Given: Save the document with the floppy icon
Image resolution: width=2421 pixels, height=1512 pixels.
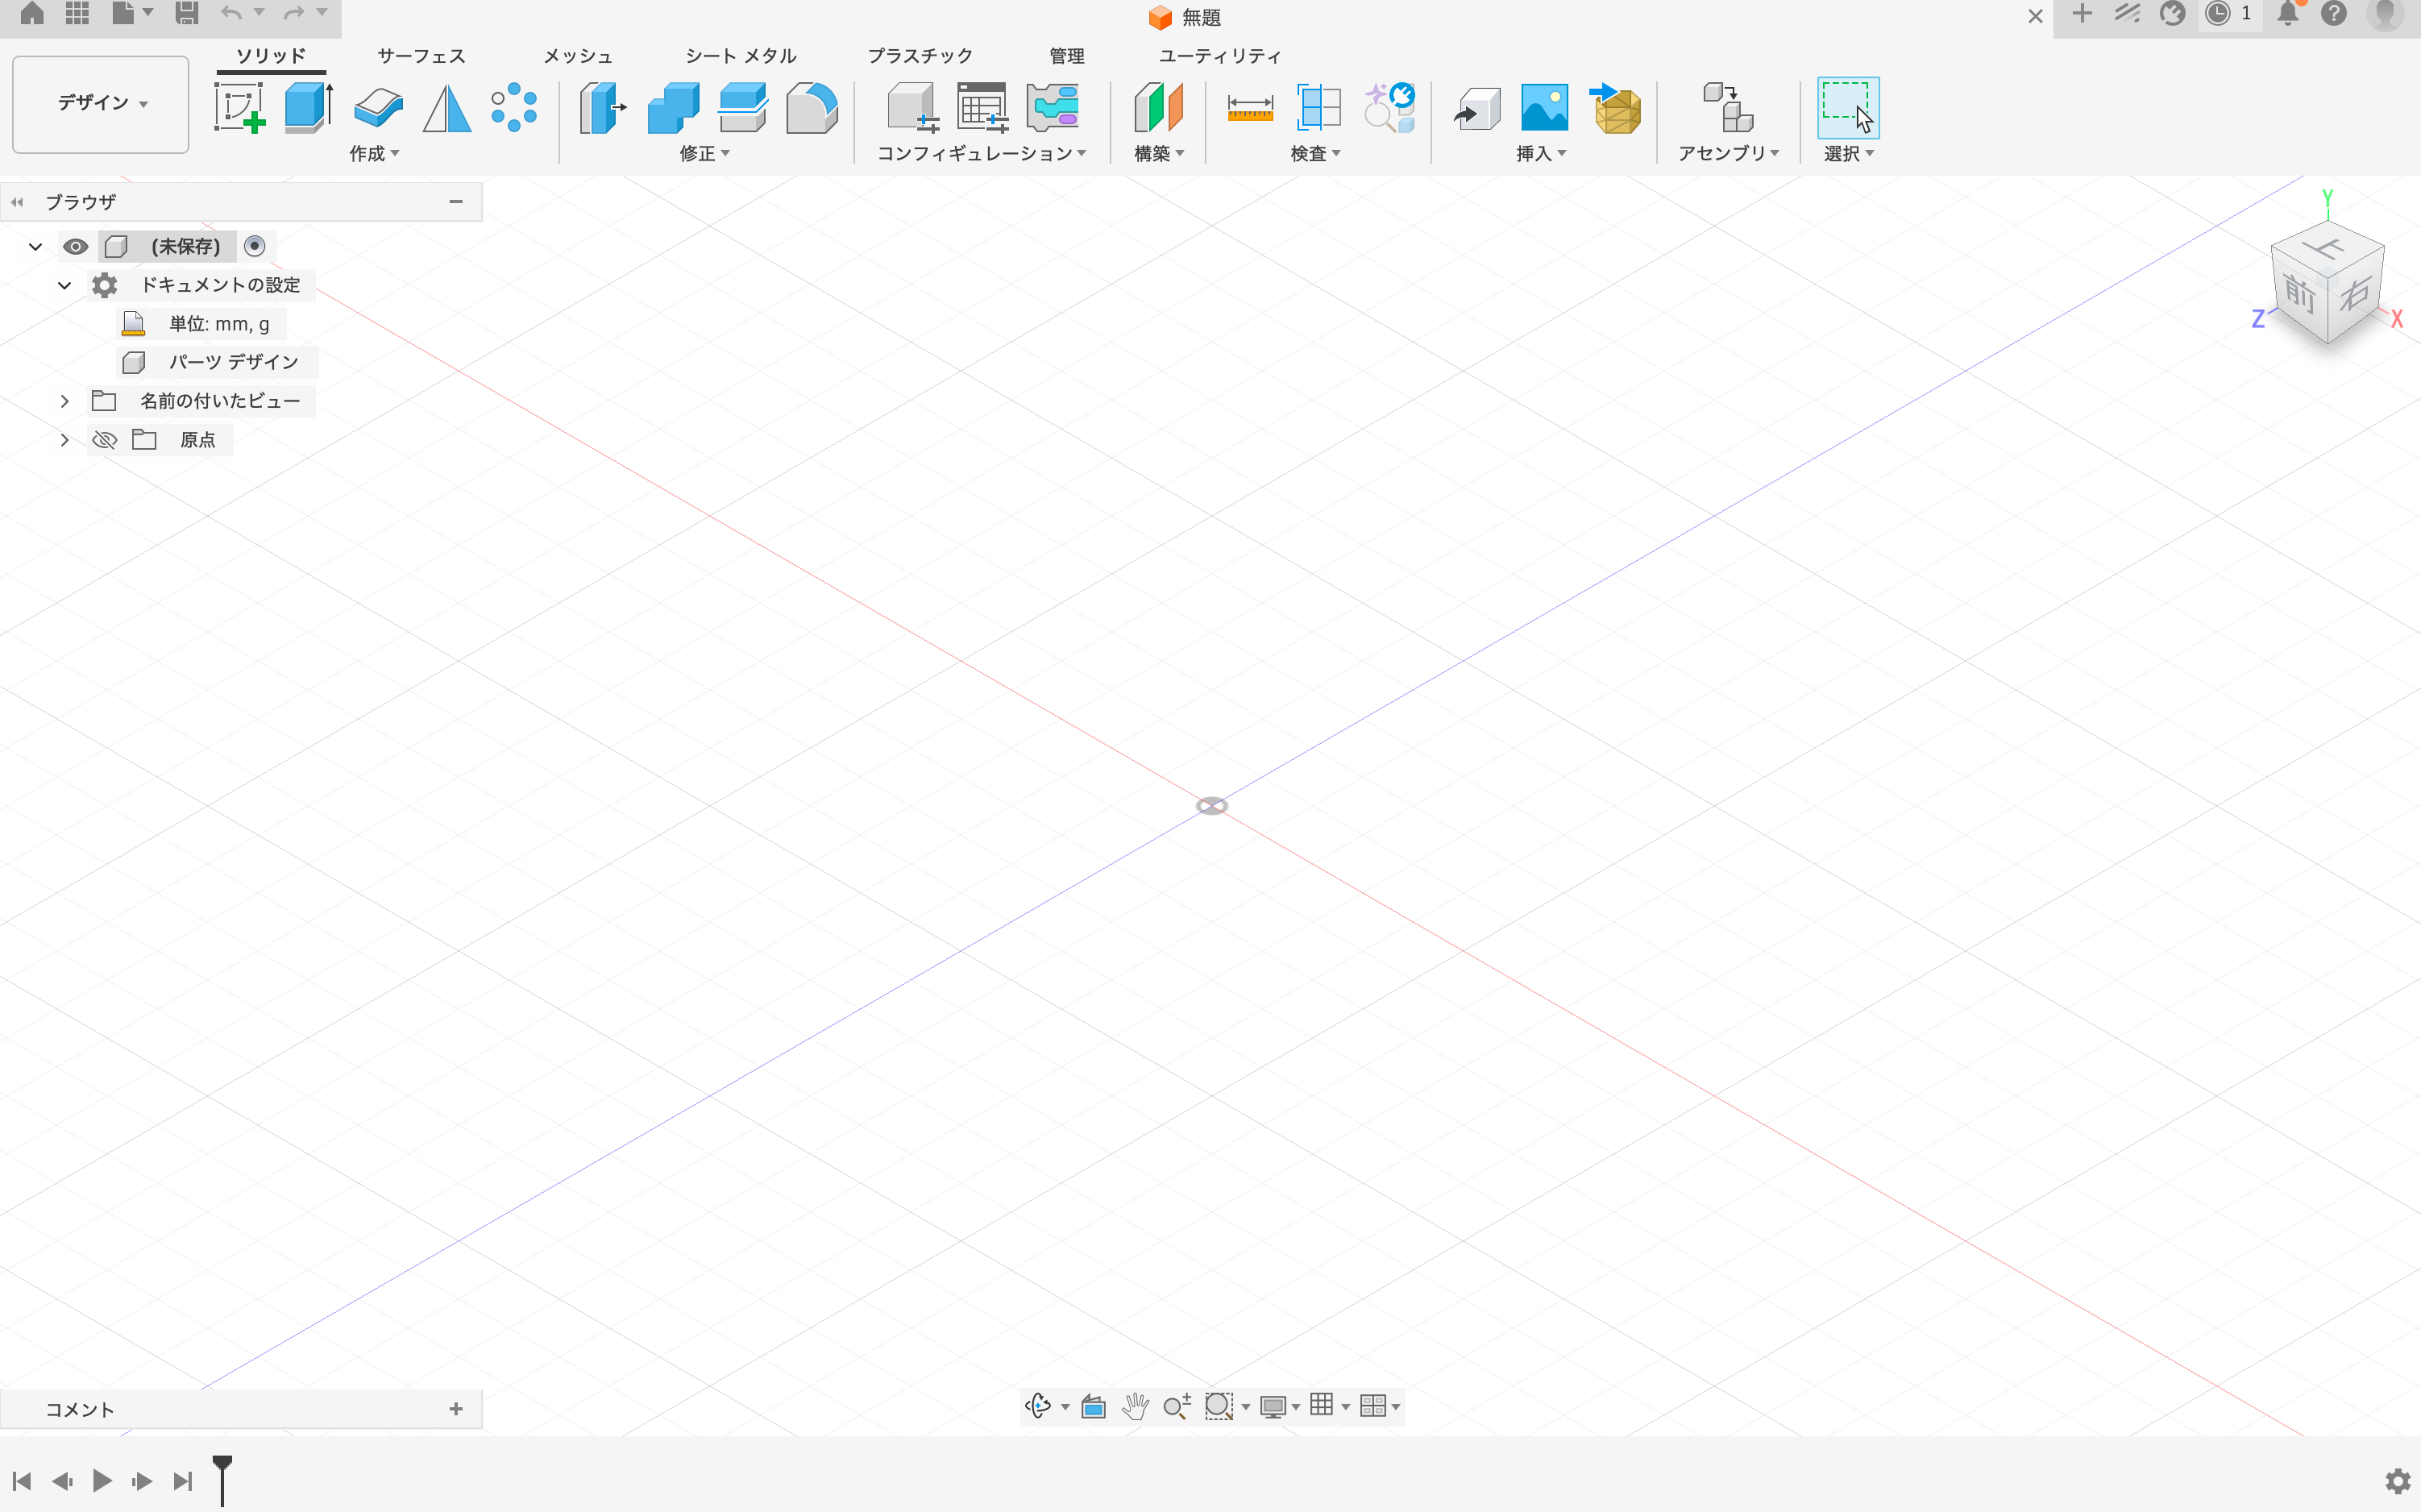Looking at the screenshot, I should pos(186,13).
